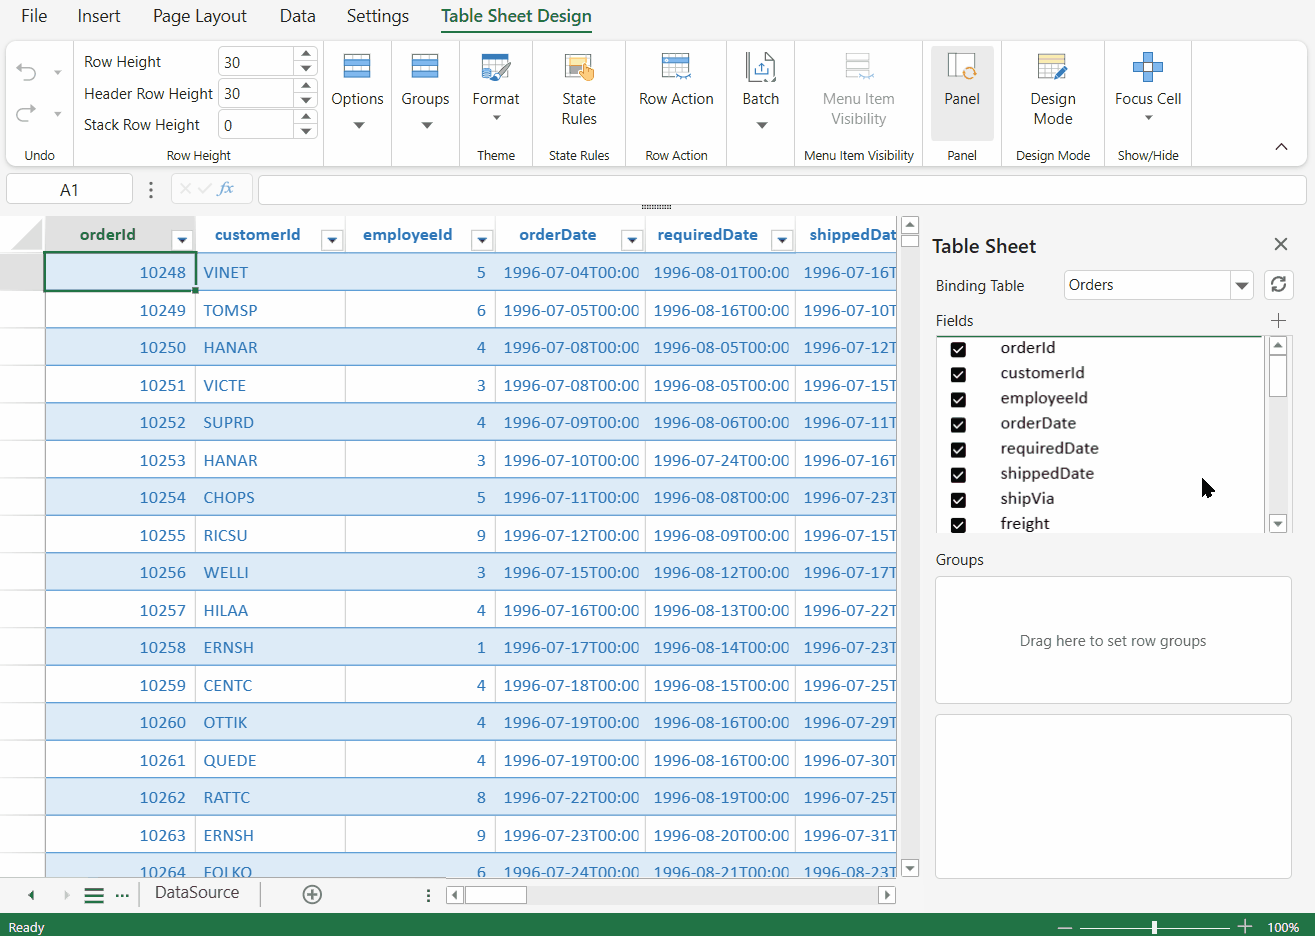The image size is (1315, 936).
Task: Click the Stack Row Height input
Action: click(256, 125)
